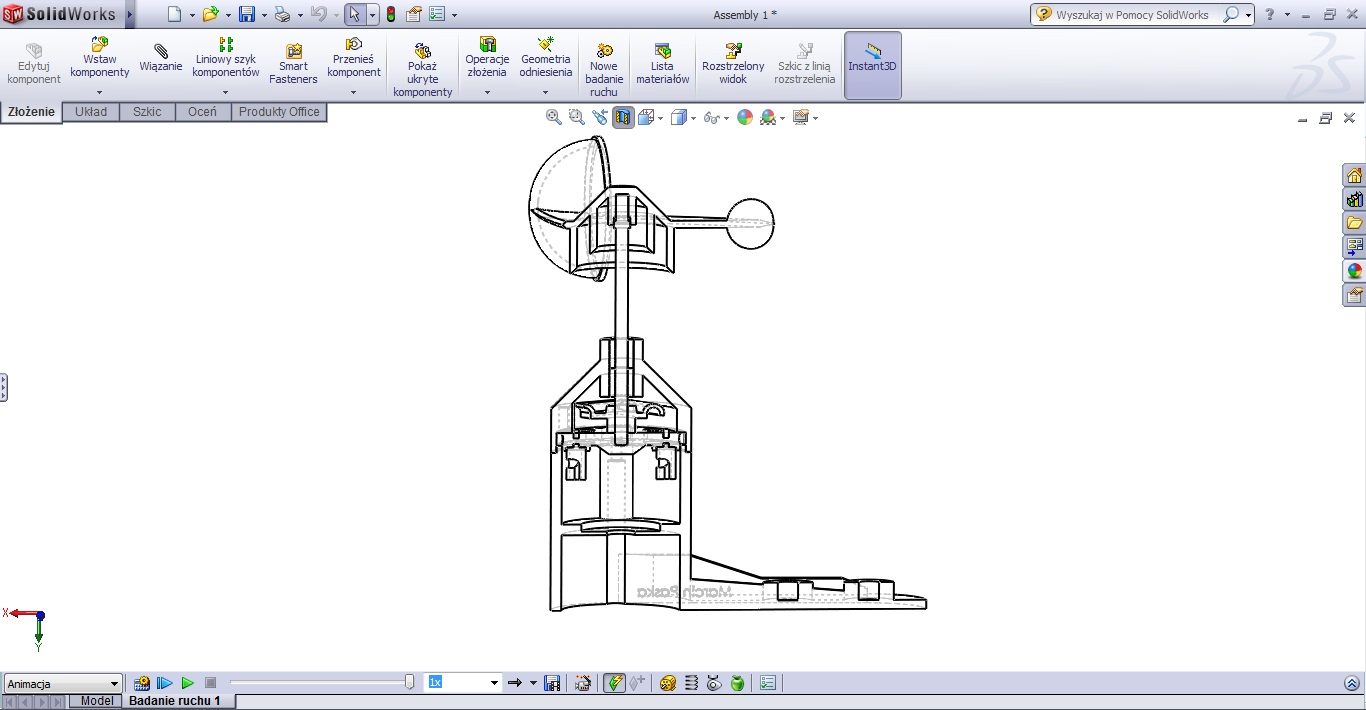
Task: Activate the Nowe badanie ruchu tool
Action: pos(603,65)
